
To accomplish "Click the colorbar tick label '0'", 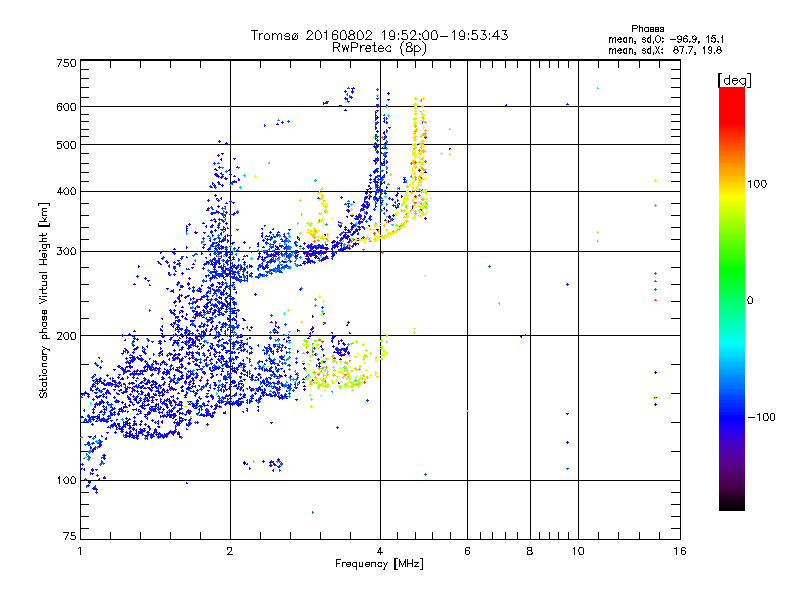I will [749, 301].
